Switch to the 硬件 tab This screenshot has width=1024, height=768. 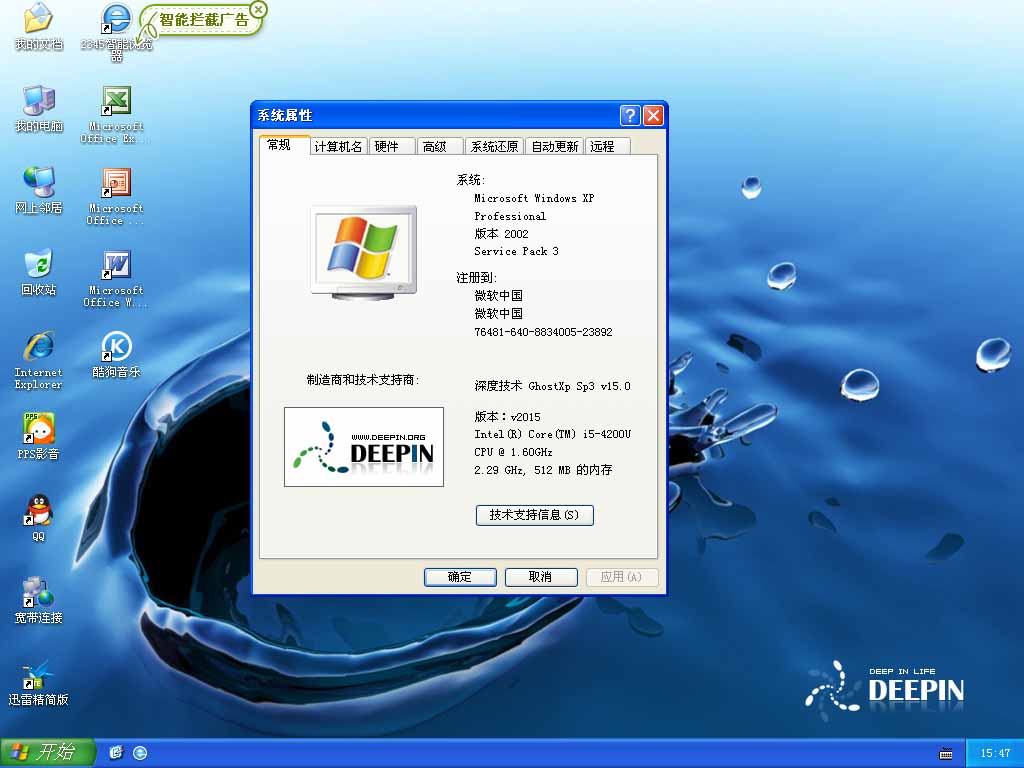pyautogui.click(x=392, y=146)
